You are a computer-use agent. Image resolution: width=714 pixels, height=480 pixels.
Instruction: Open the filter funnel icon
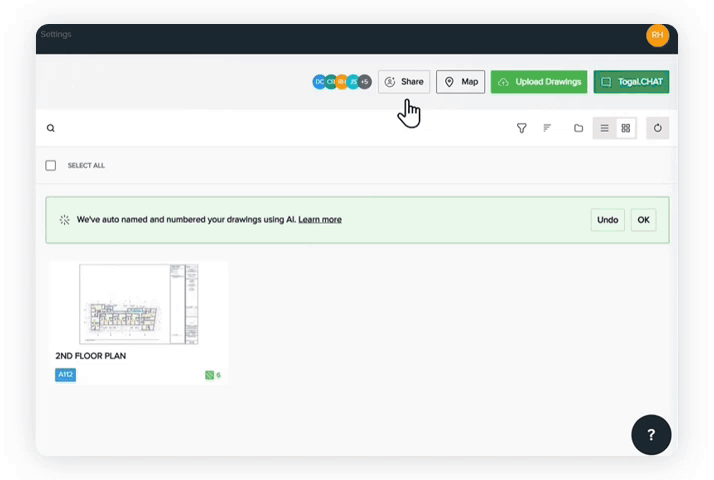coord(521,128)
